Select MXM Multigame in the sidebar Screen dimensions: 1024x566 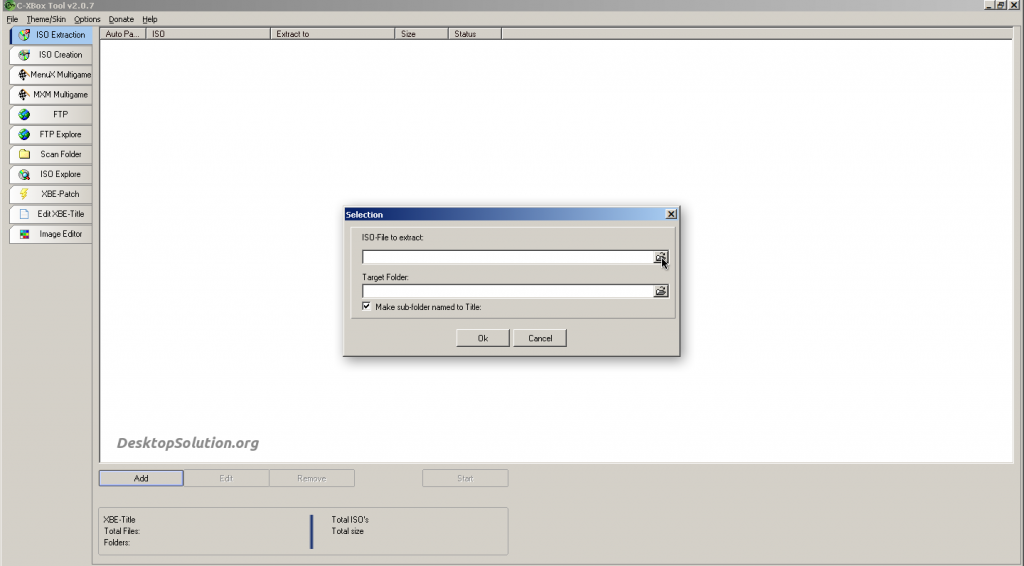51,95
